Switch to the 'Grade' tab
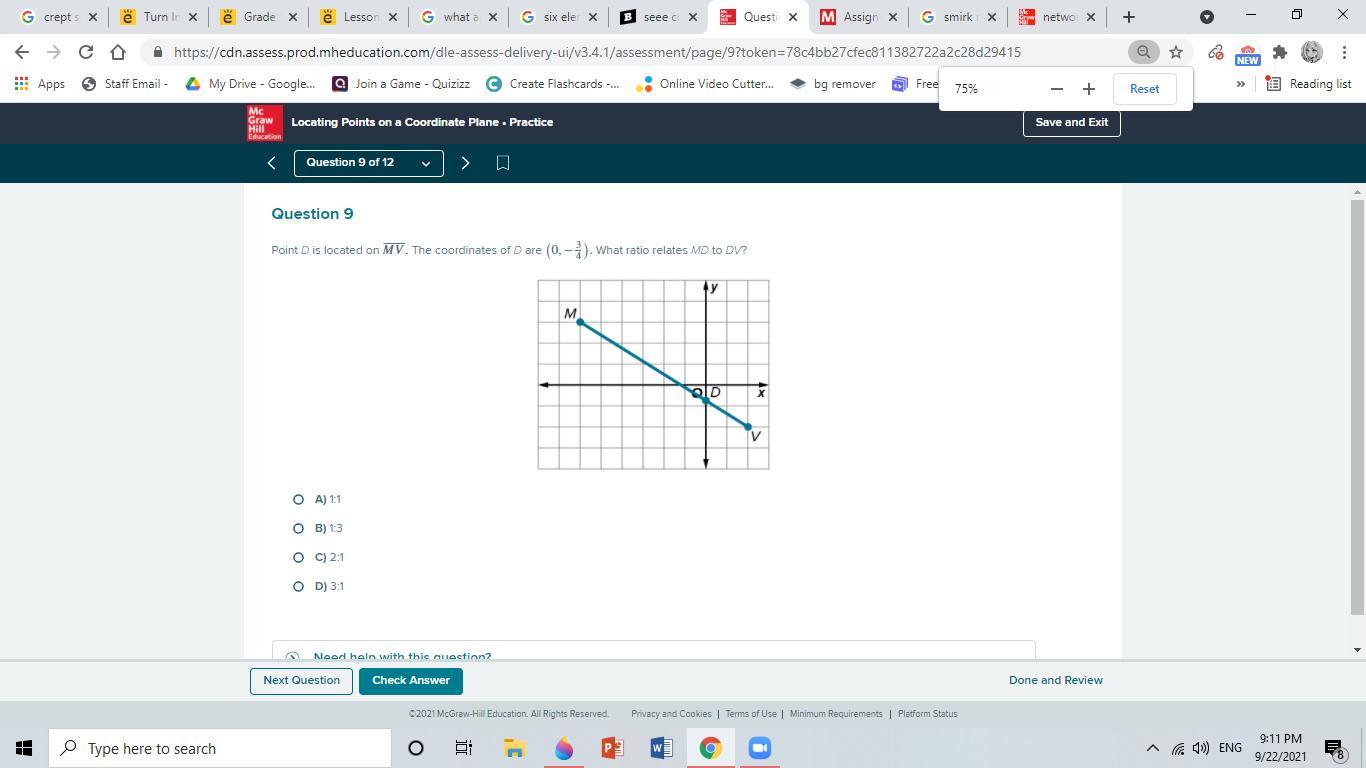 [x=256, y=17]
